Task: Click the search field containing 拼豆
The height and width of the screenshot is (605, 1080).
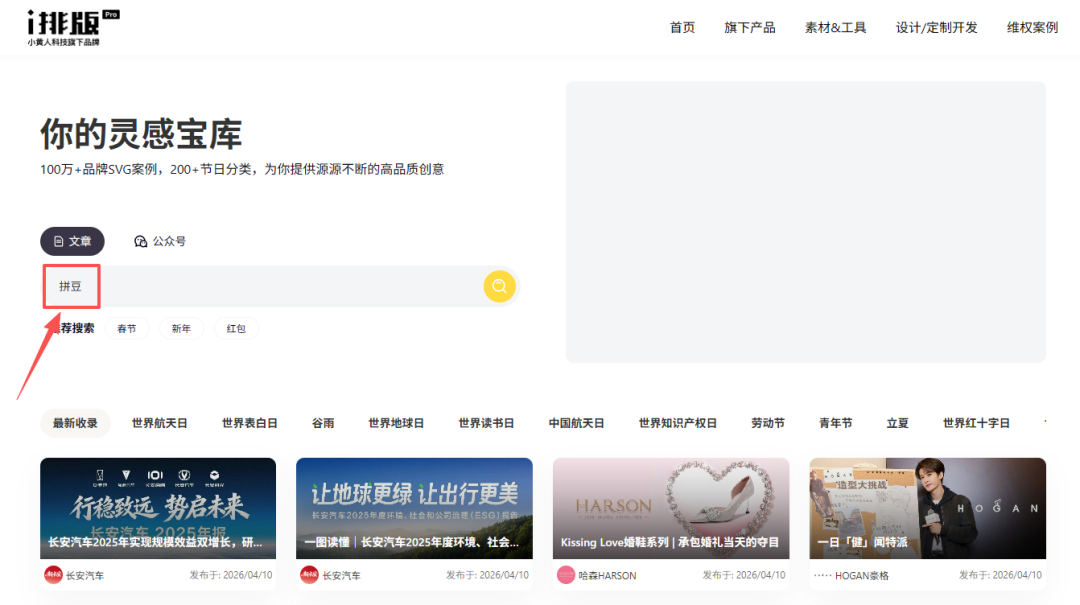Action: (280, 286)
